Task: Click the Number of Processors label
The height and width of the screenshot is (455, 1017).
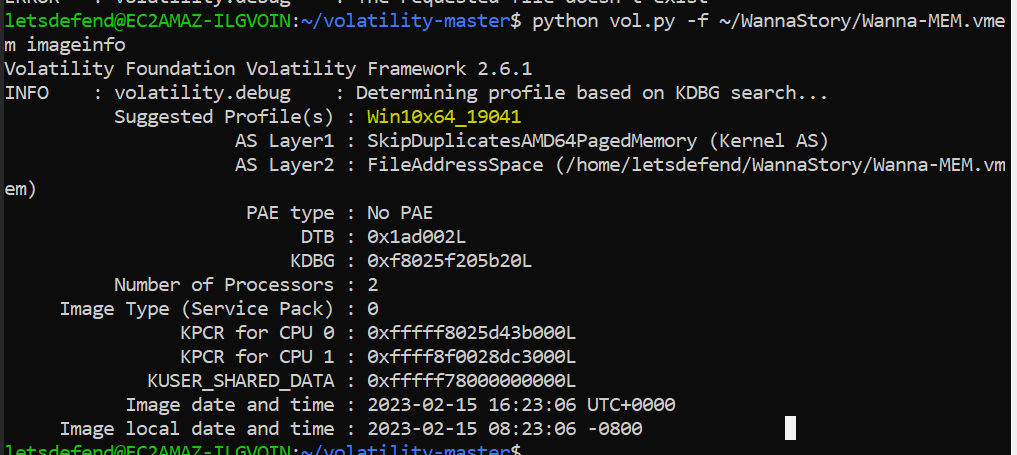Action: point(225,285)
